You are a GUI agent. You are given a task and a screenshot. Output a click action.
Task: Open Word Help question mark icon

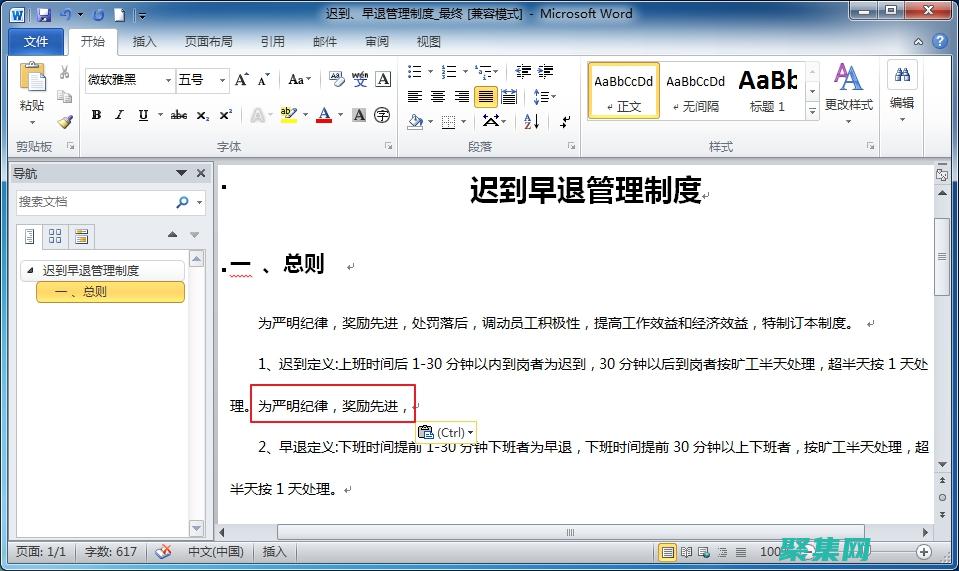point(939,42)
